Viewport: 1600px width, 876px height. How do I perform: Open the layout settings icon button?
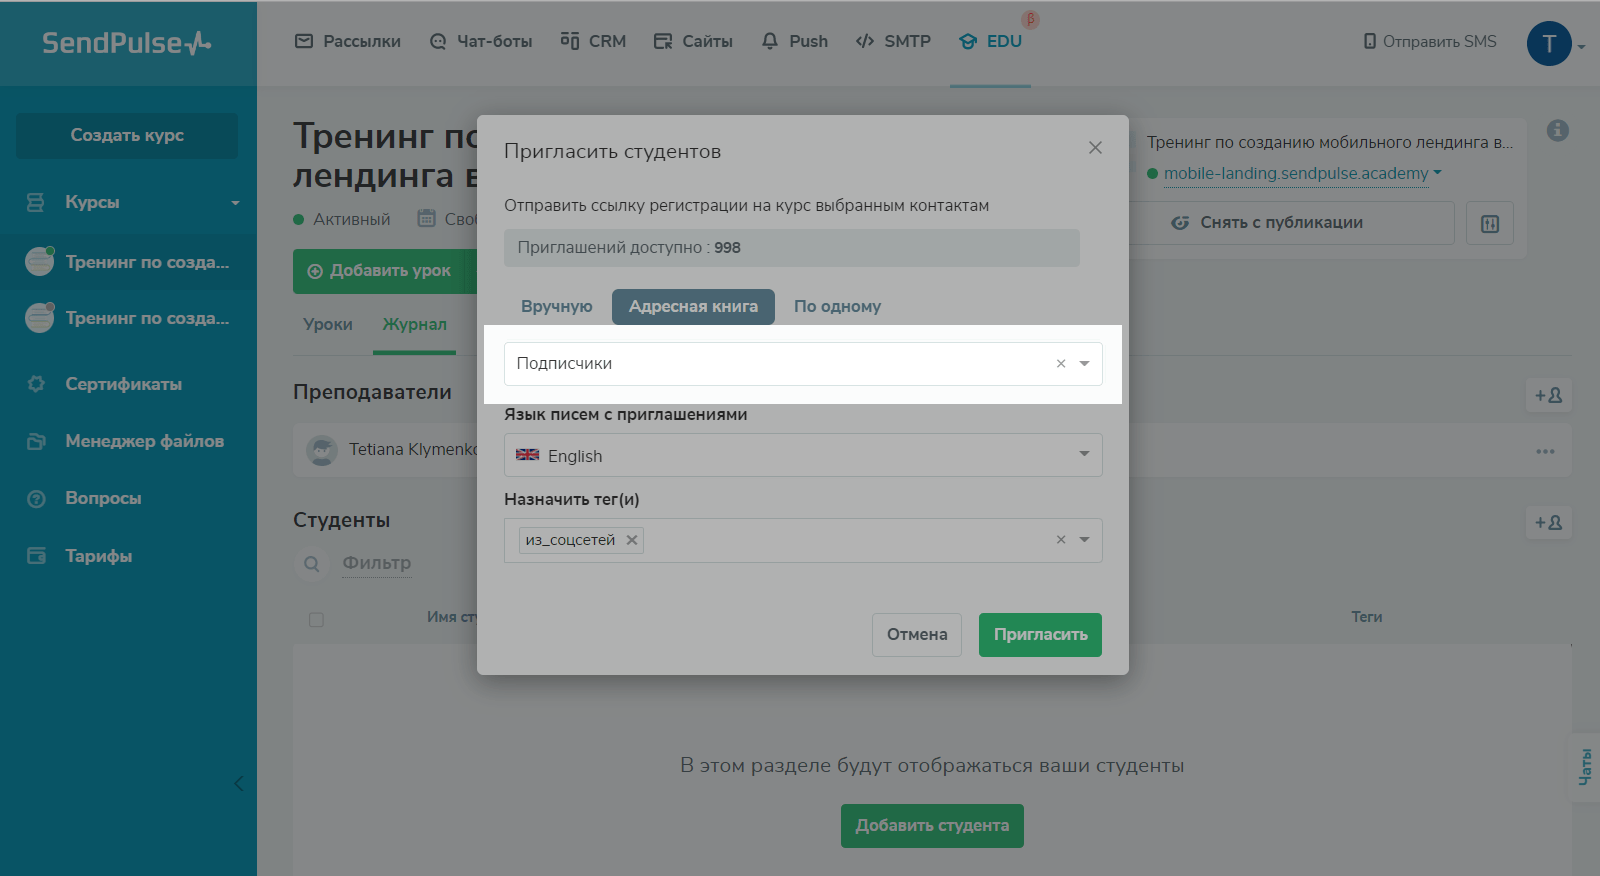(1489, 223)
